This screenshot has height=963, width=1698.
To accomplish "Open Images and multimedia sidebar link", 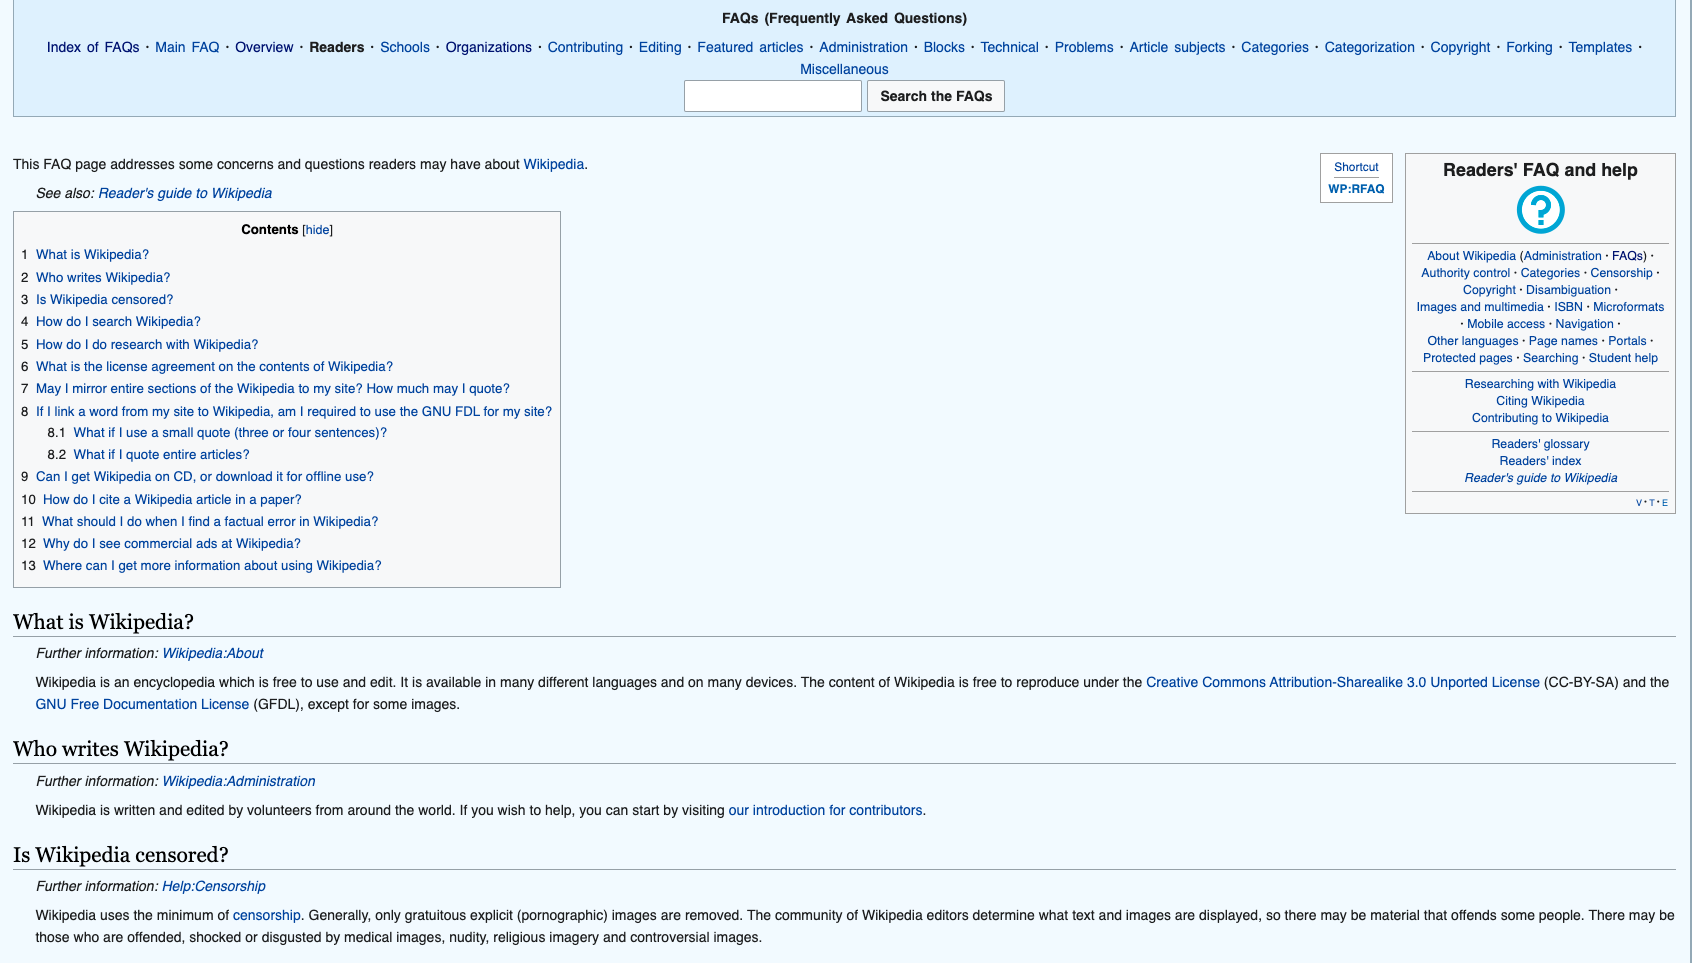I will 1480,307.
